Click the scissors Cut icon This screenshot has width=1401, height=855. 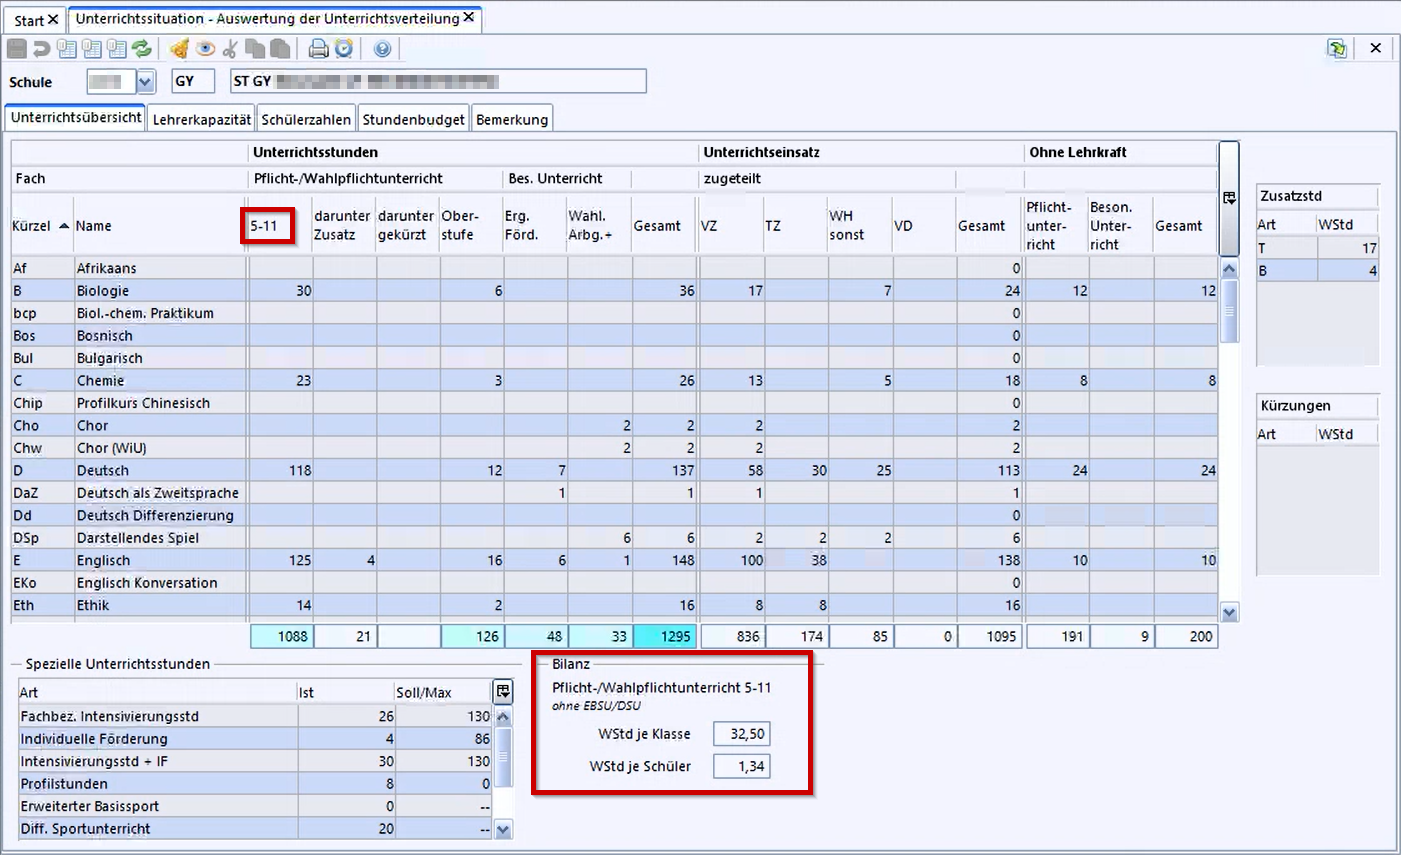[230, 48]
